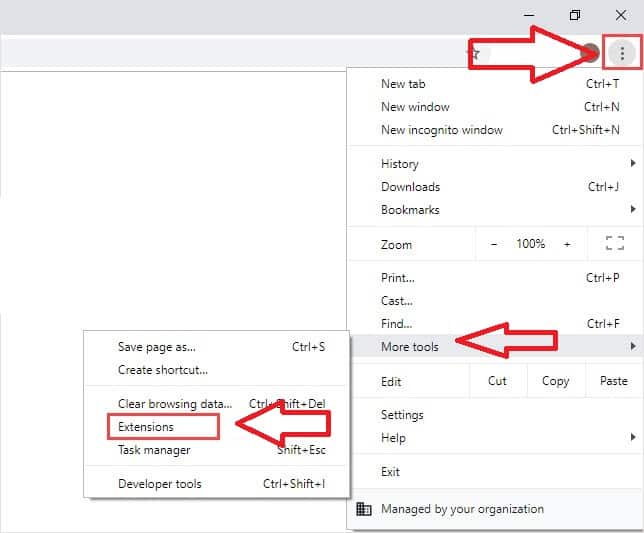This screenshot has height=533, width=644.
Task: Click the fullscreen zoom icon
Action: tap(615, 244)
